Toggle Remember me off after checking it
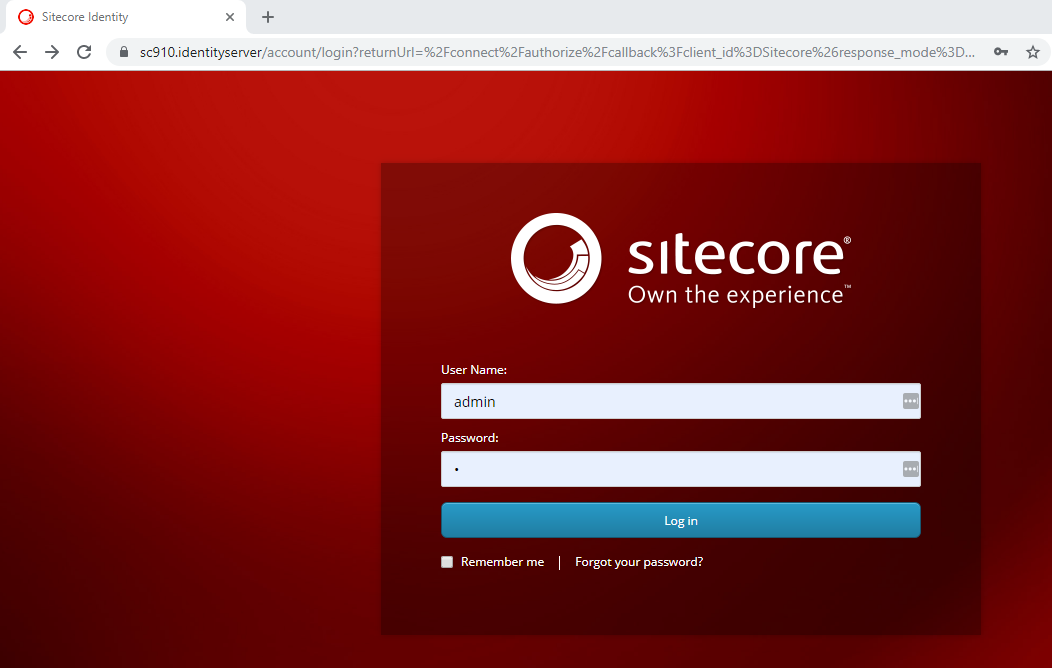 pyautogui.click(x=447, y=562)
